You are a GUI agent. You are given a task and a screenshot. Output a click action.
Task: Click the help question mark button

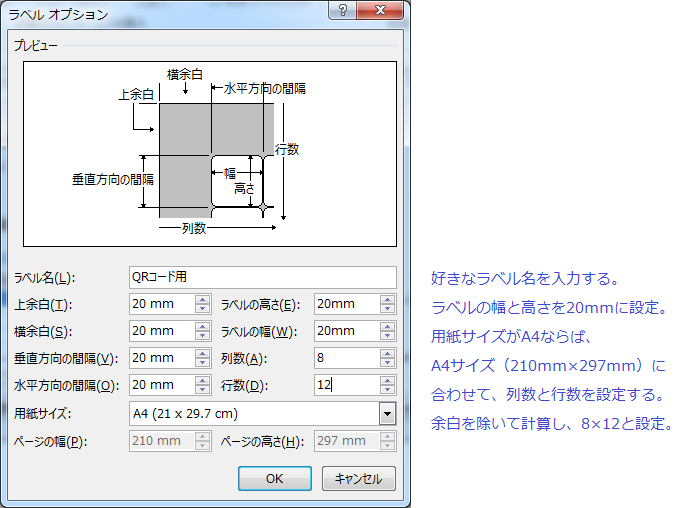[x=342, y=10]
